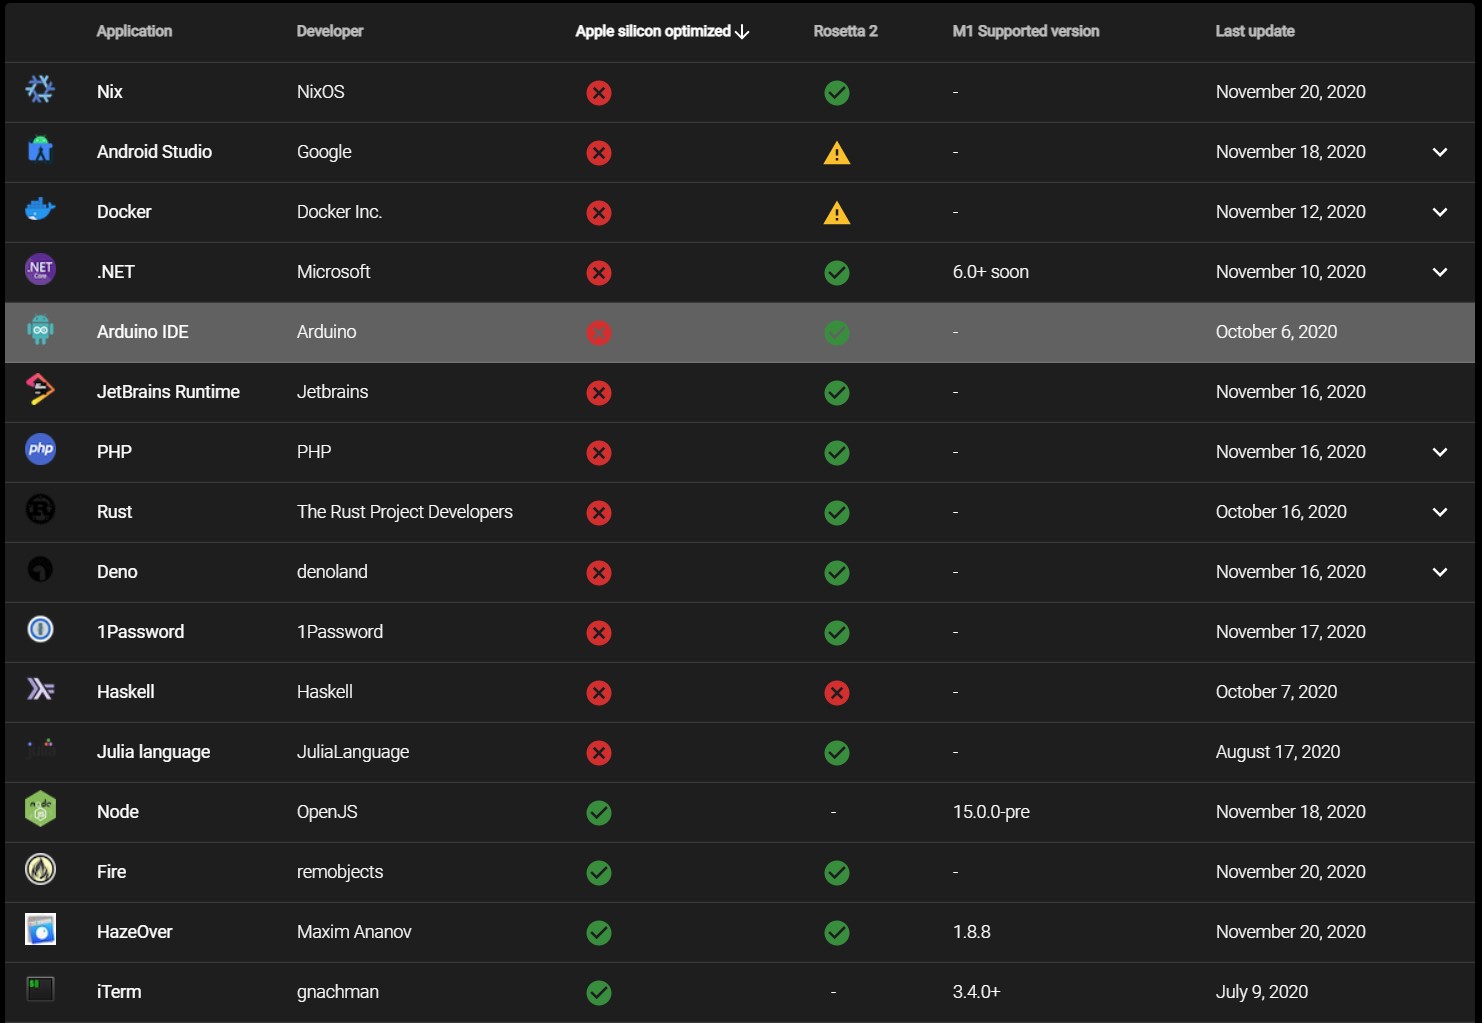Click Haskell's red Rosetta 2 cross icon

tap(837, 693)
